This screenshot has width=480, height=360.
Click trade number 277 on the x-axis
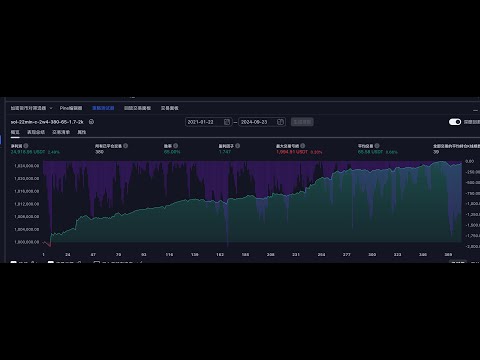click(347, 255)
